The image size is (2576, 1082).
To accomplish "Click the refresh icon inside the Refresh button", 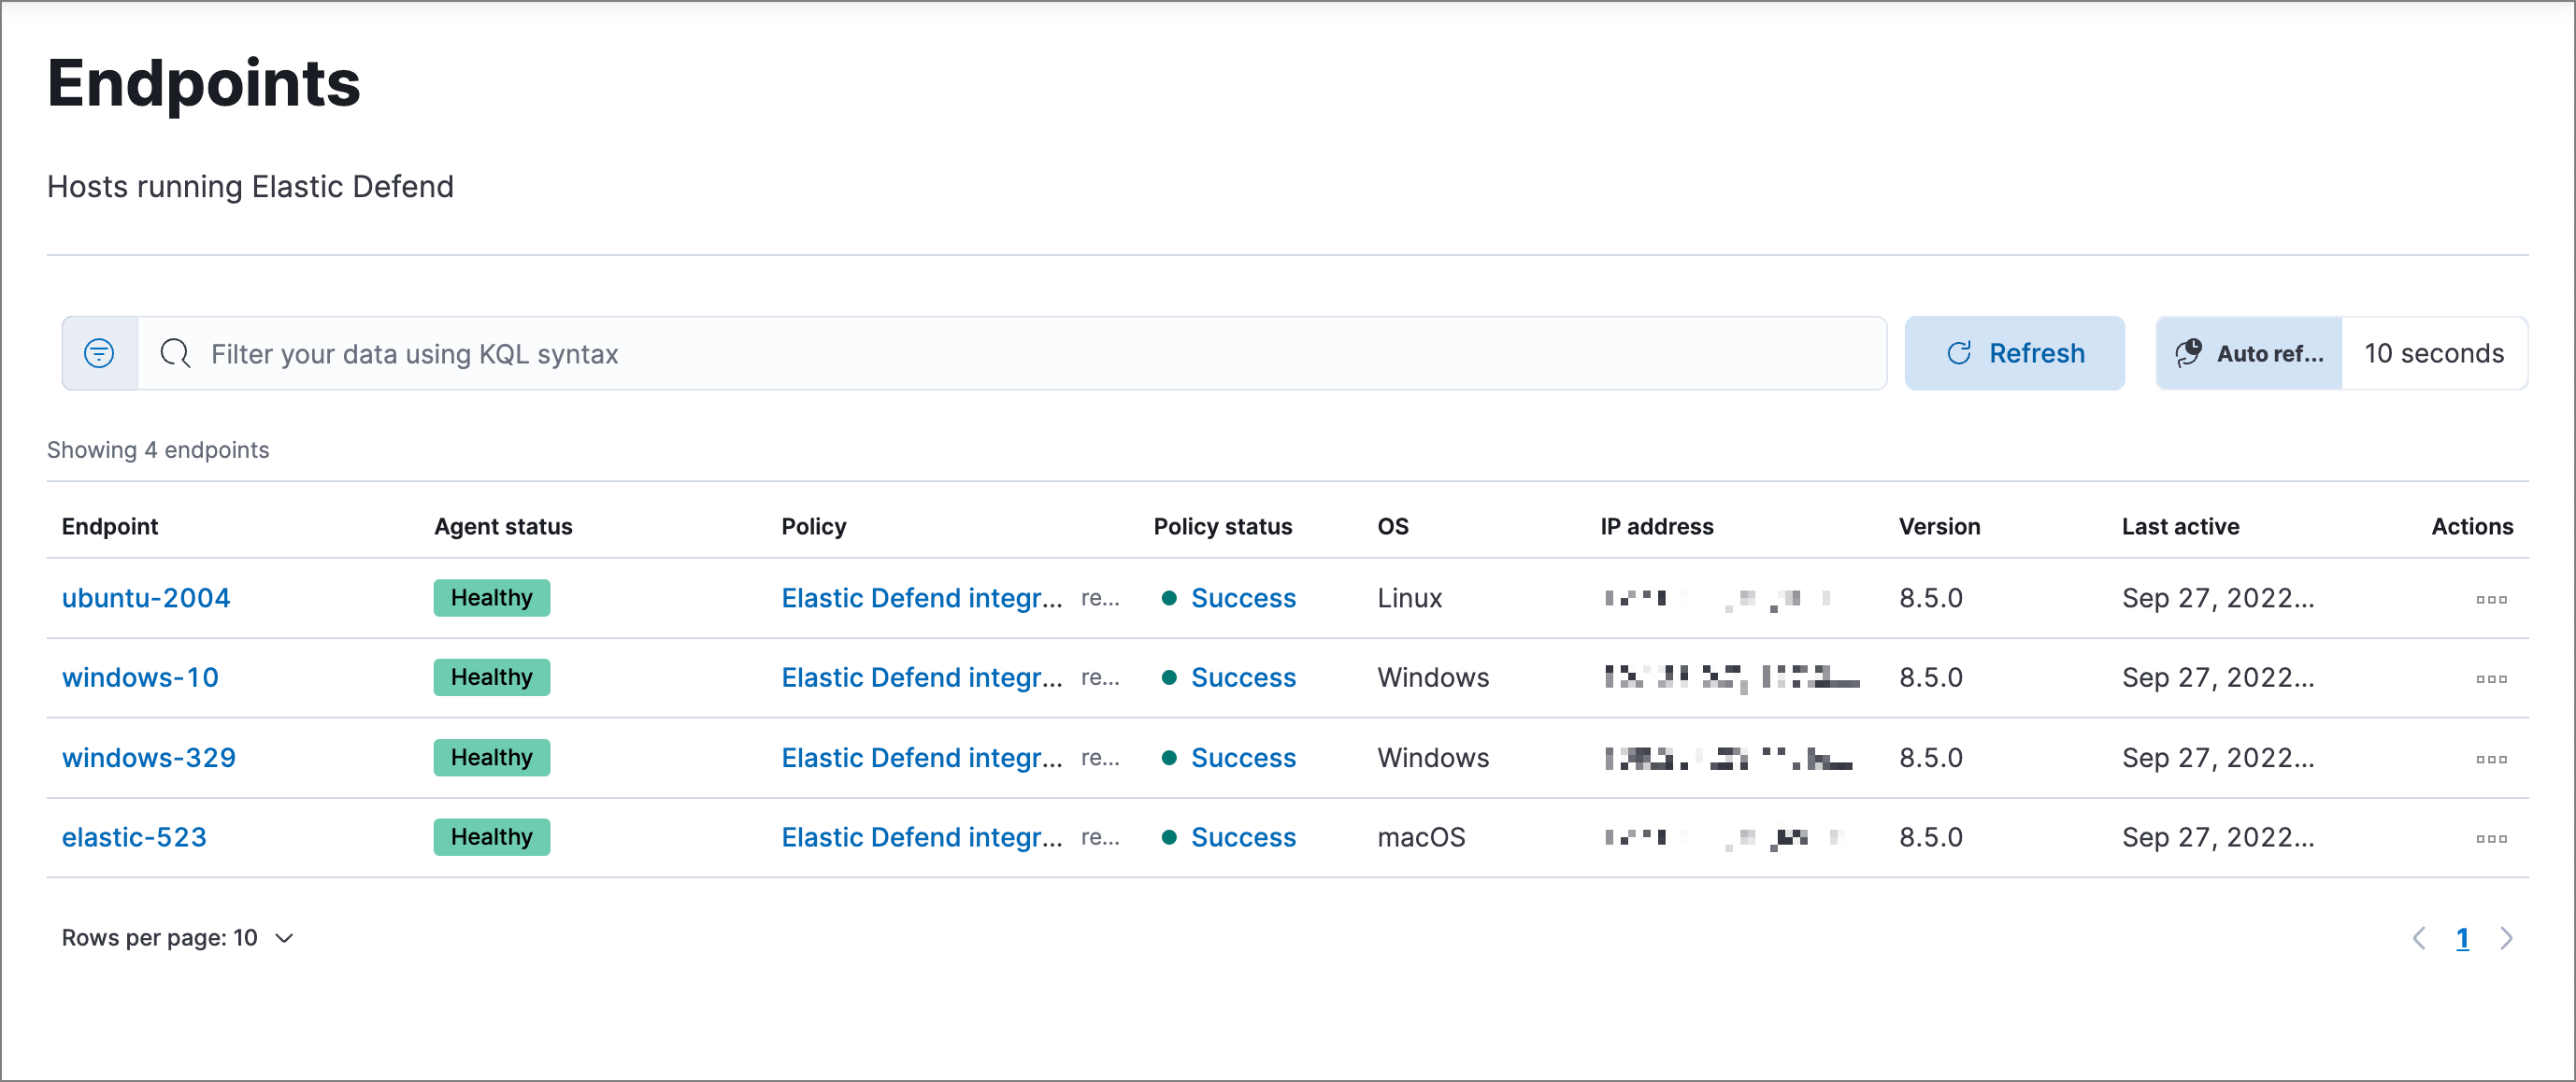I will pos(1959,352).
